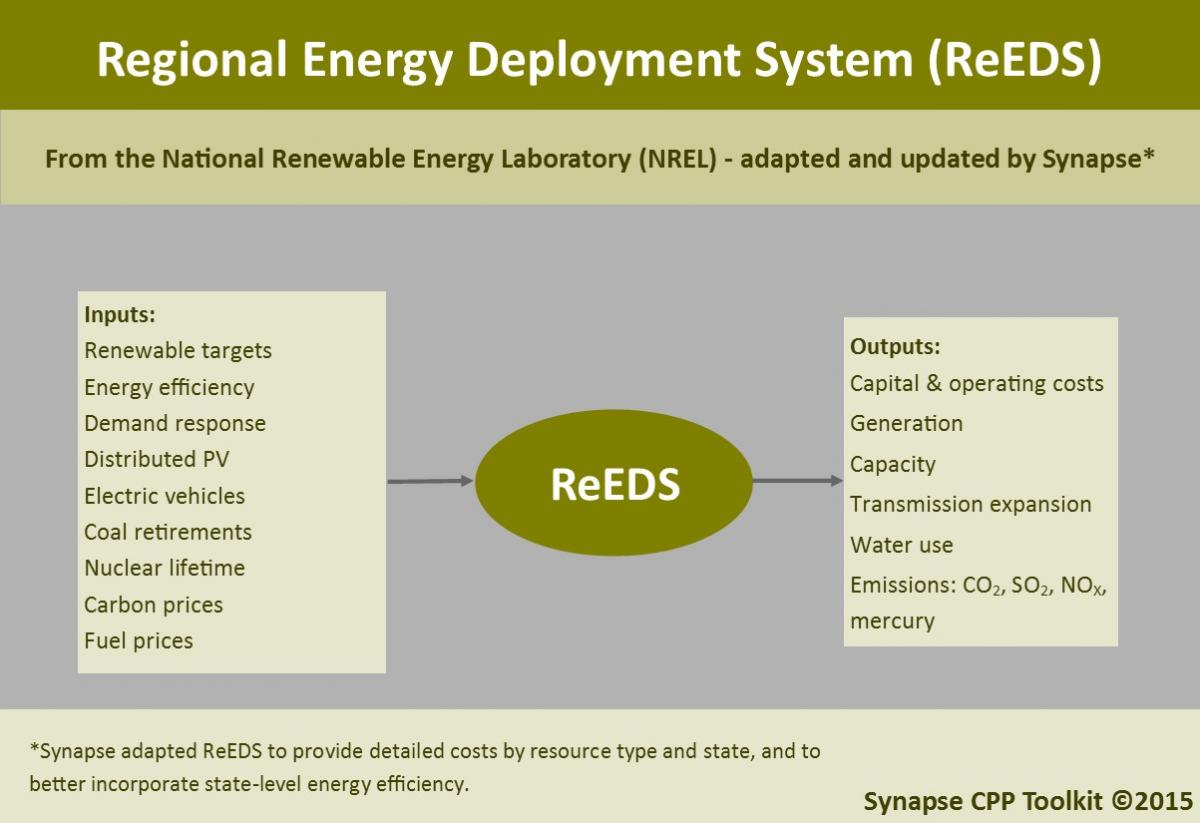Select 'Demand response' input item
Image resolution: width=1200 pixels, height=823 pixels.
tap(175, 423)
